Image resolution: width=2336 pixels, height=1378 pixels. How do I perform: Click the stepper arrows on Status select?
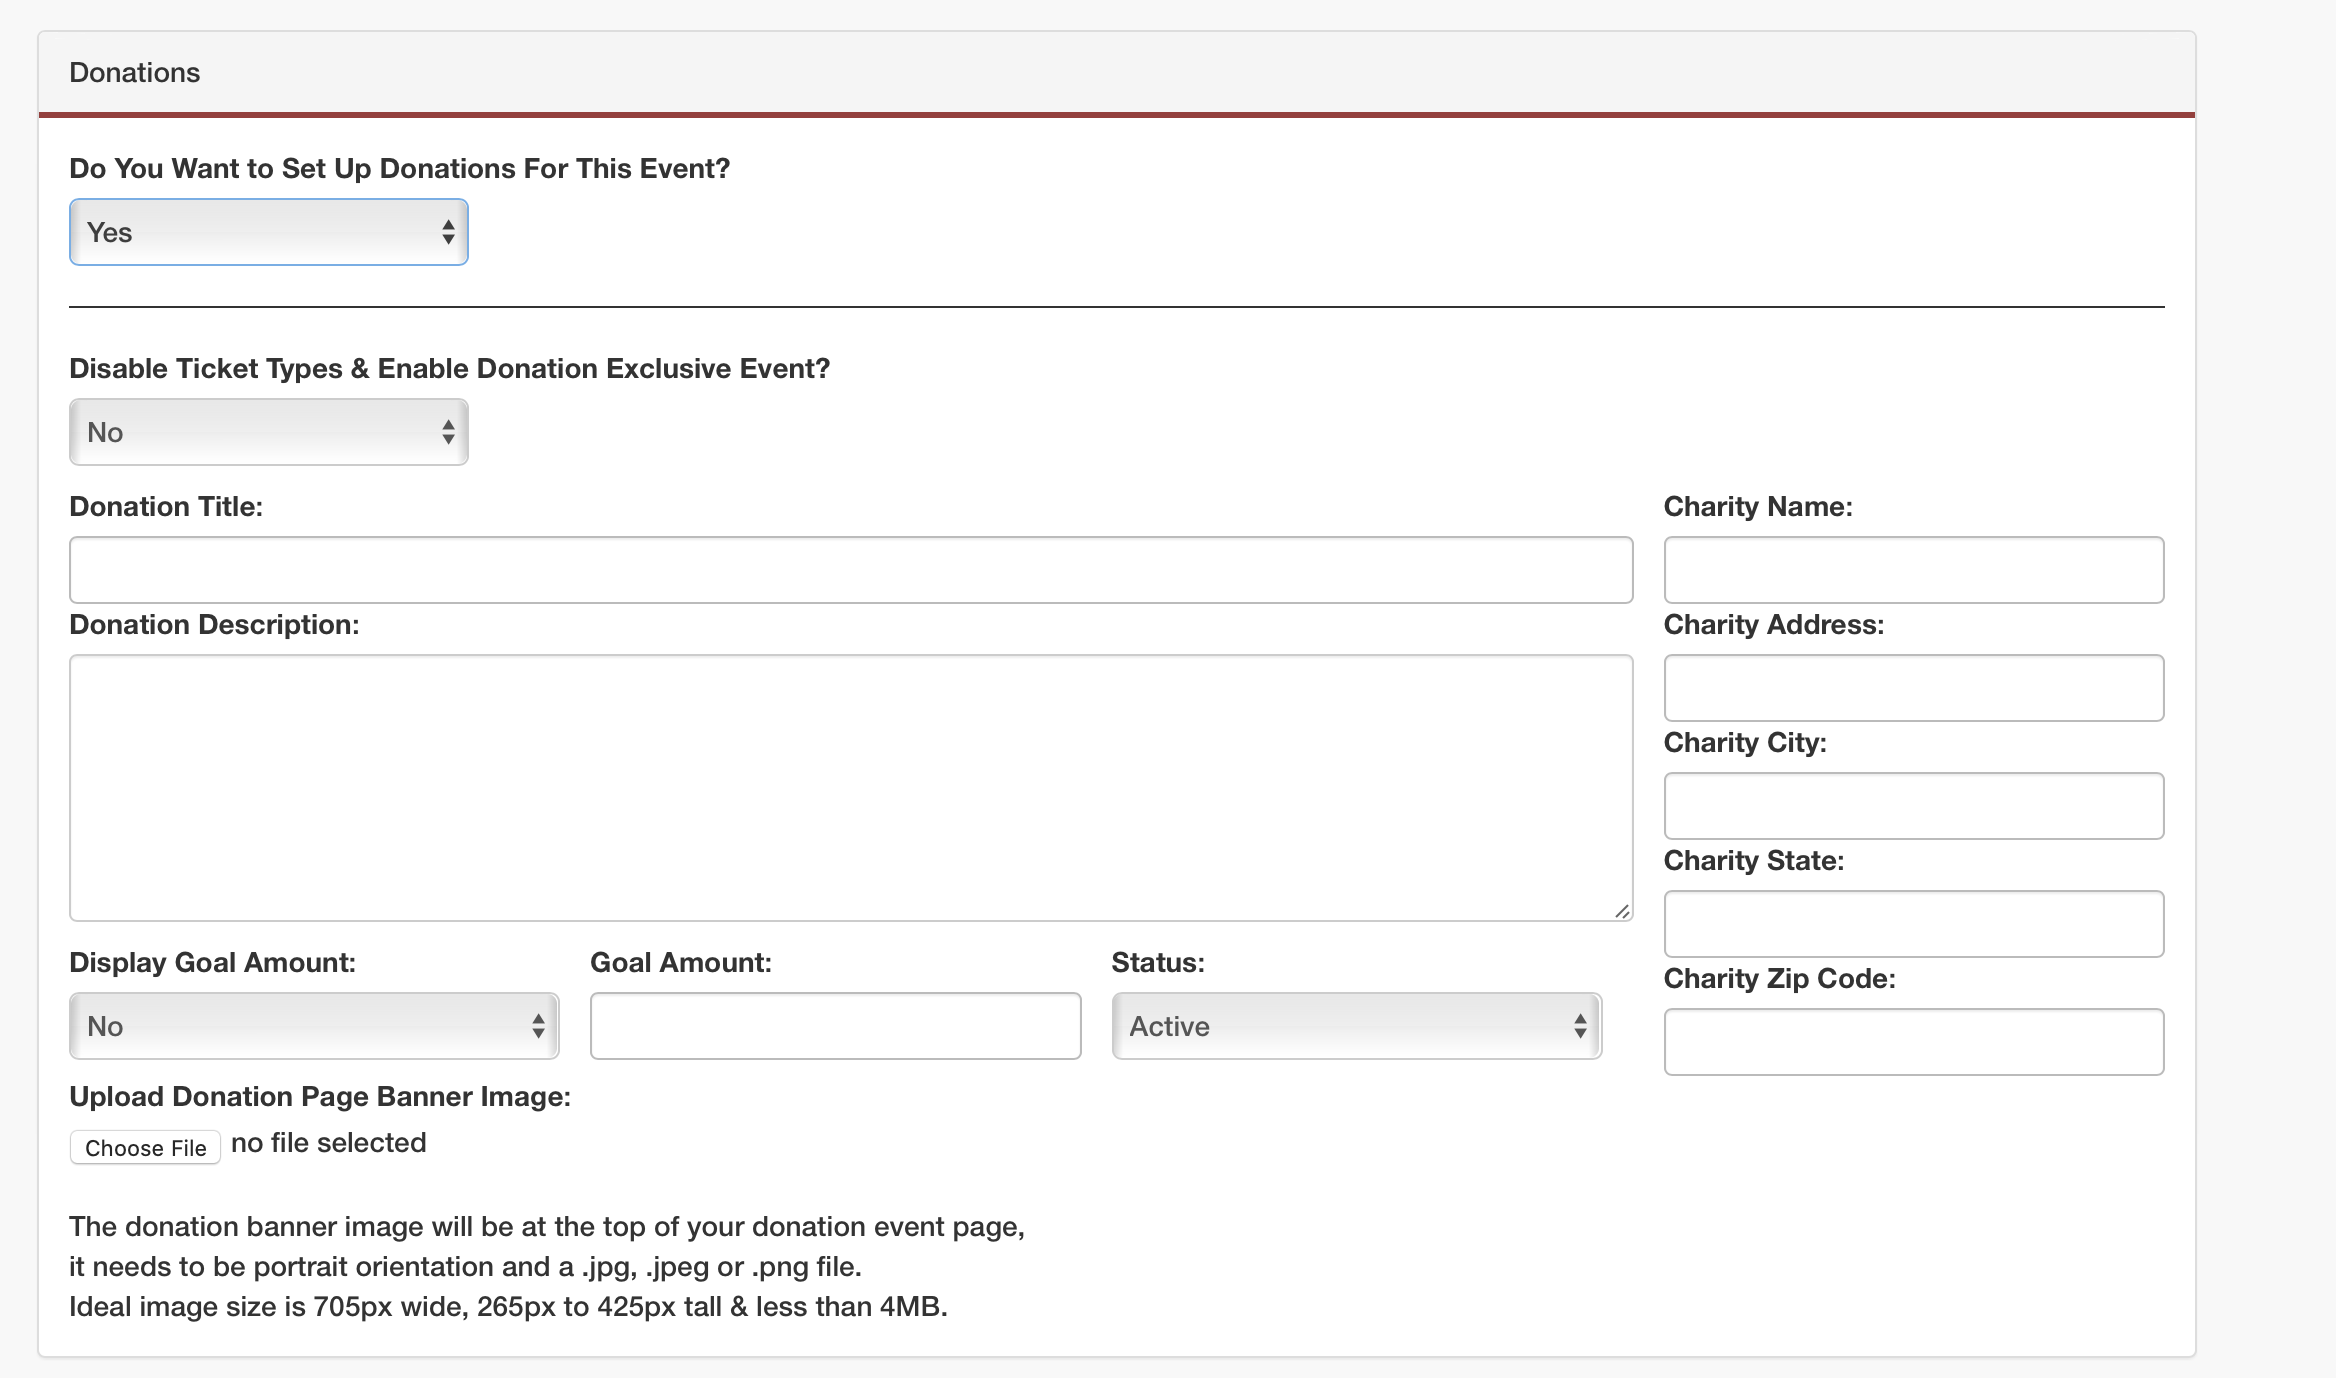[1580, 1026]
